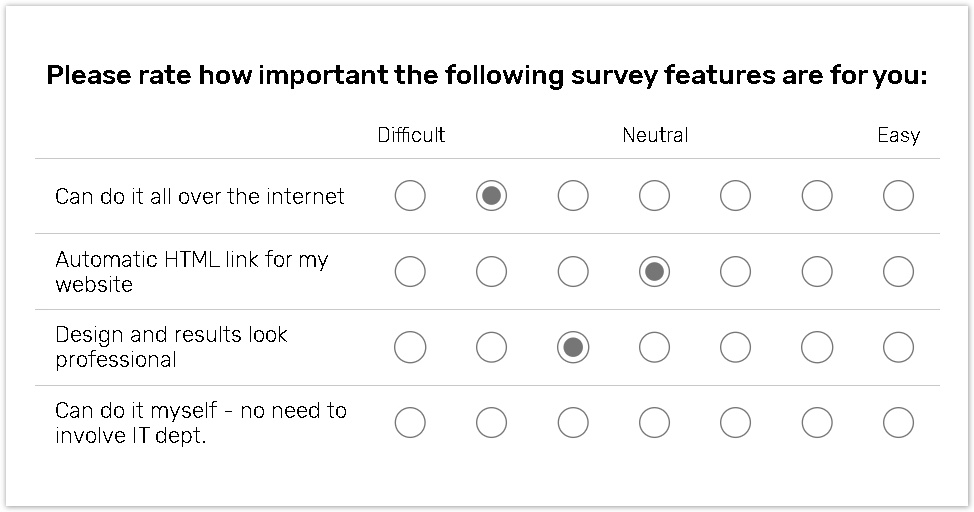Select Easy for 'Can do it myself' row
The width and height of the screenshot is (974, 512).
coord(898,423)
